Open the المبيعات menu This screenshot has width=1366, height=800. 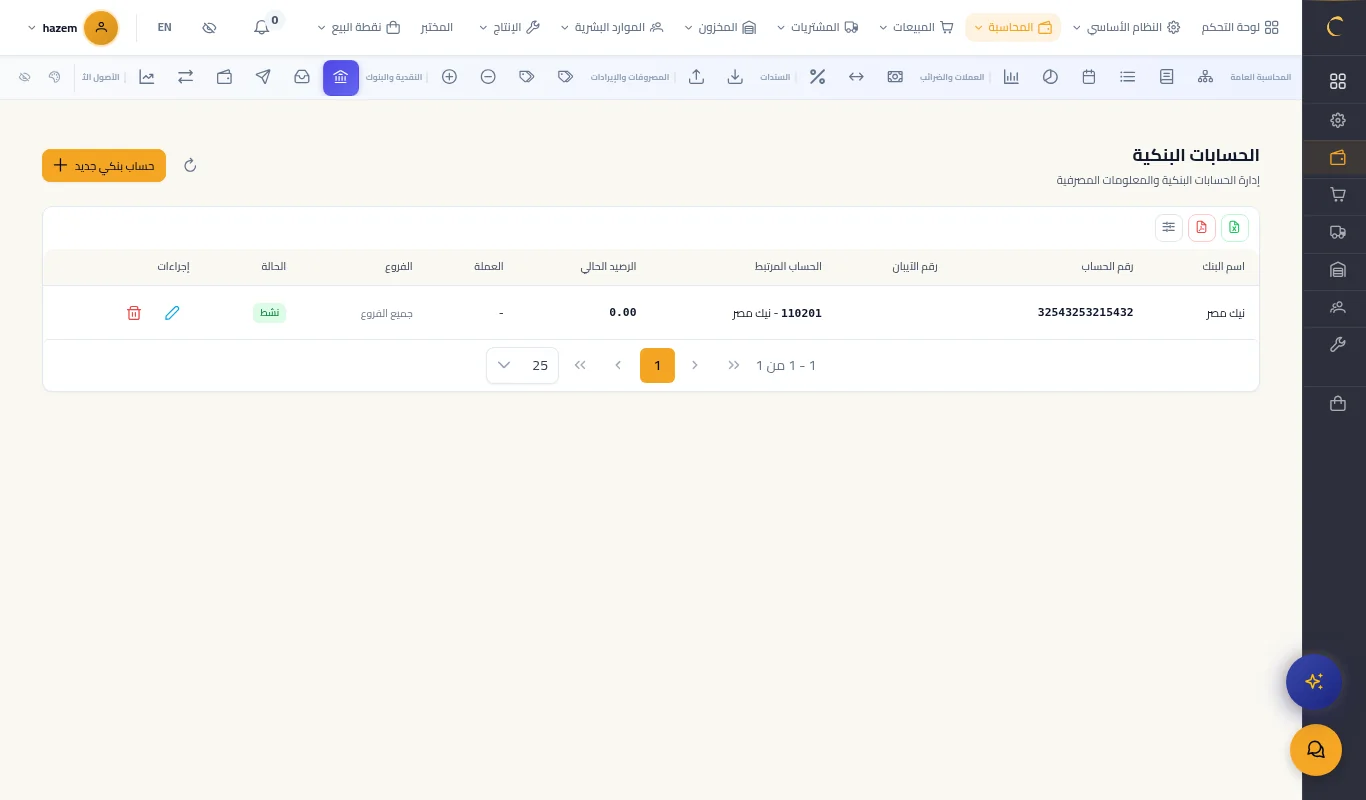(917, 27)
